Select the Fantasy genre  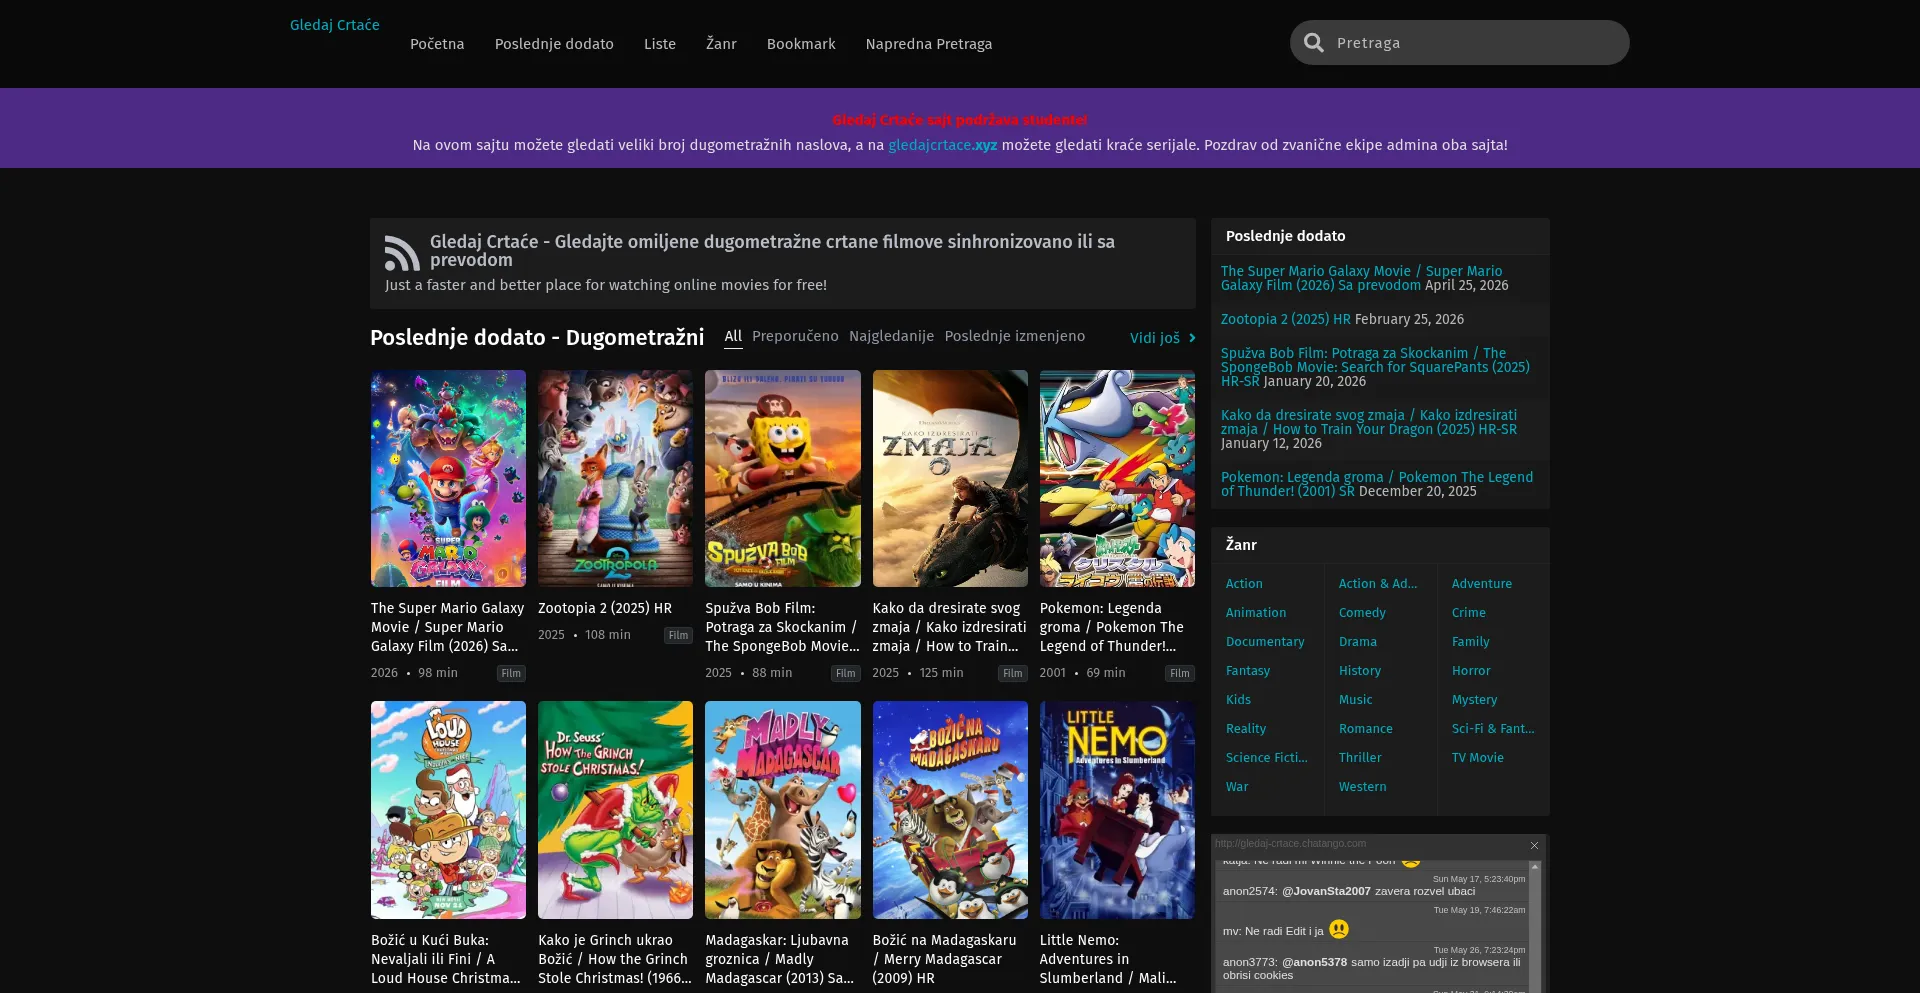1248,671
